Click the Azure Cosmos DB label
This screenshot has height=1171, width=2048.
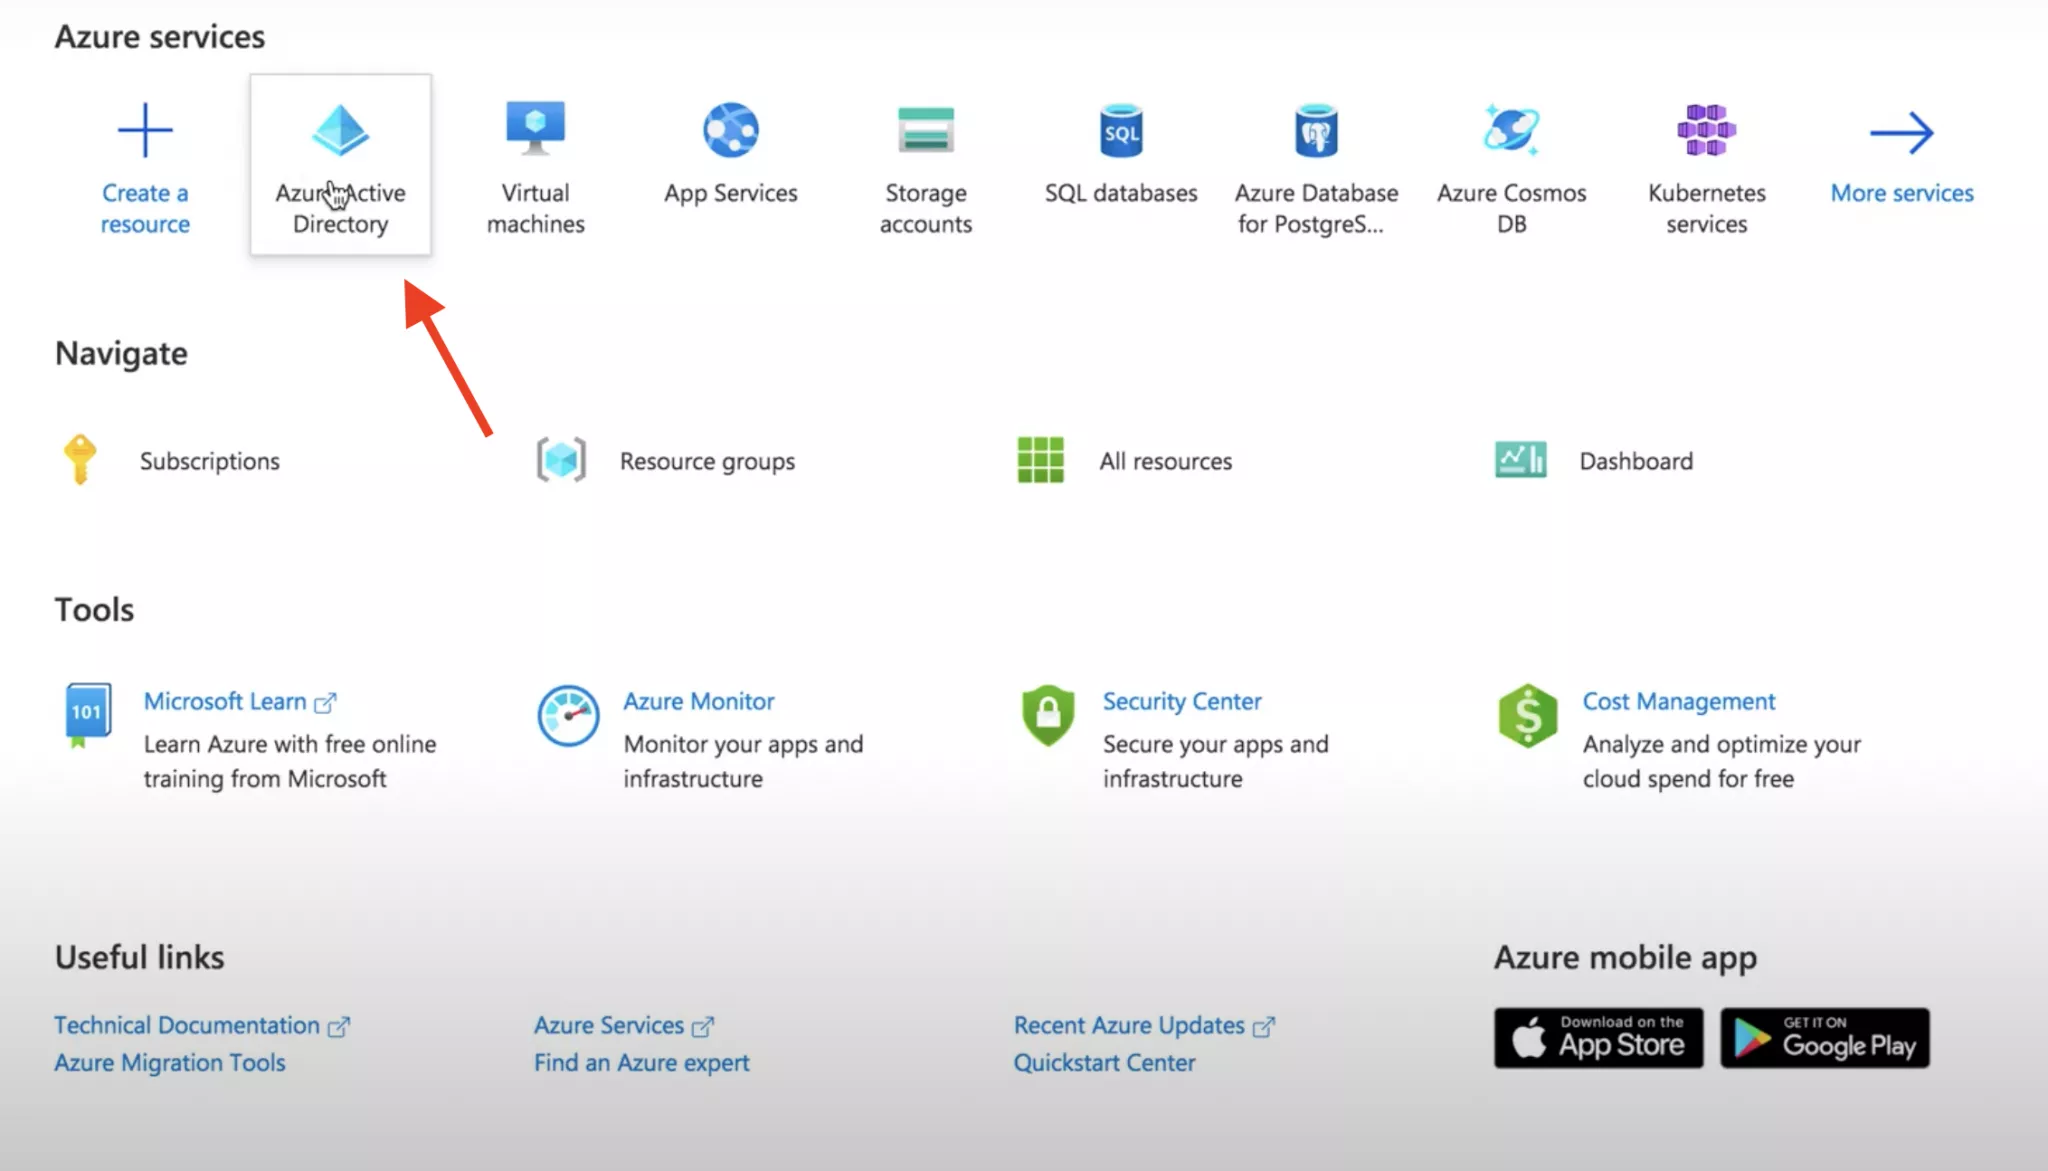coord(1511,208)
